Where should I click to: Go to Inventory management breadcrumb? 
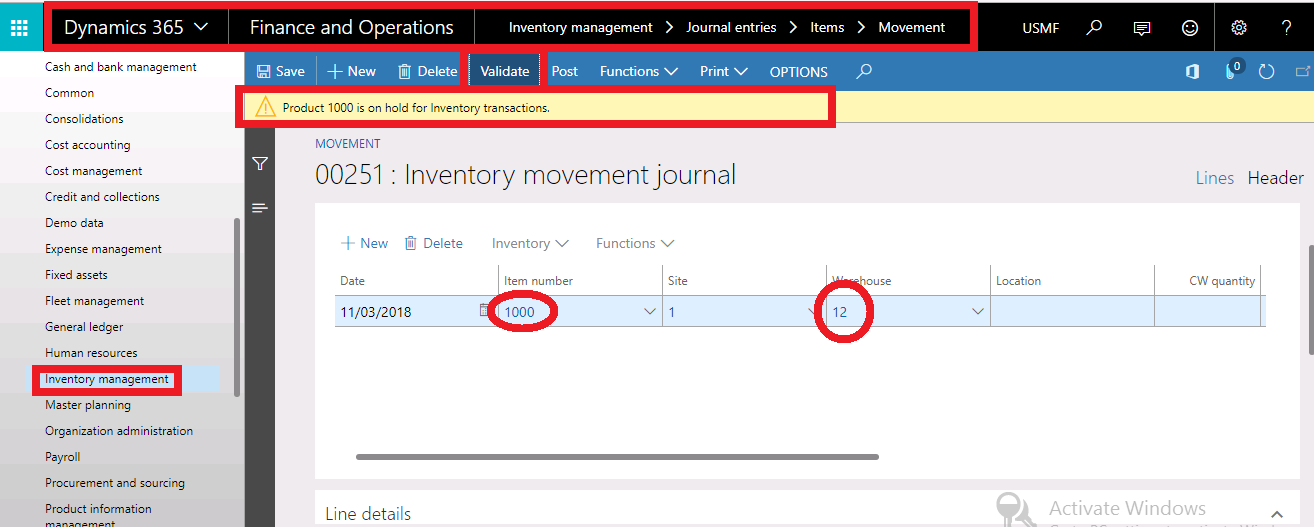[580, 28]
